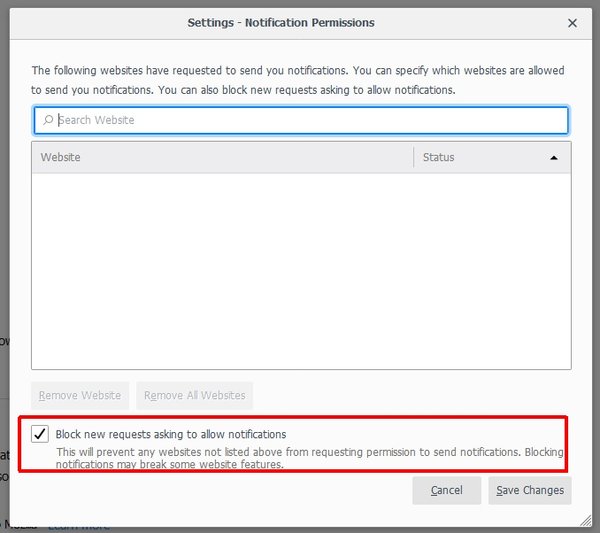The width and height of the screenshot is (600, 533).
Task: Click the Remove All Websites button
Action: [x=195, y=395]
